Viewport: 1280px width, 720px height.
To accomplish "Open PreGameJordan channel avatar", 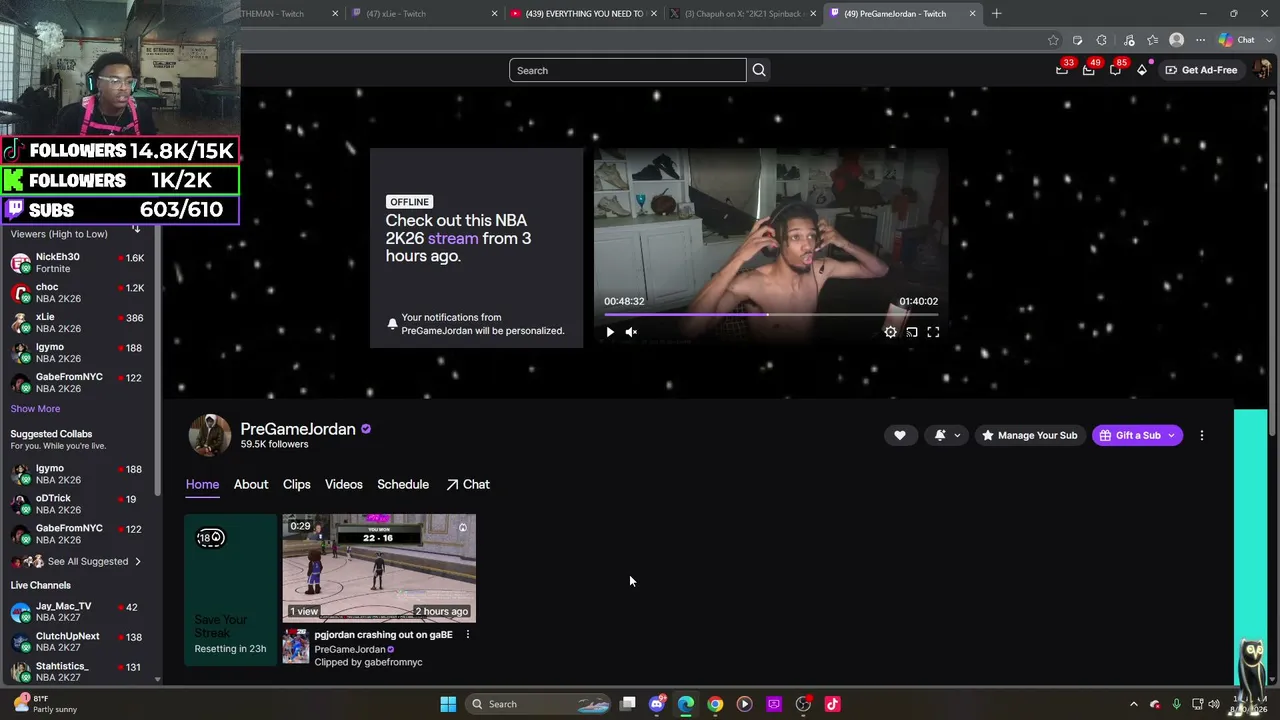I will 210,436.
